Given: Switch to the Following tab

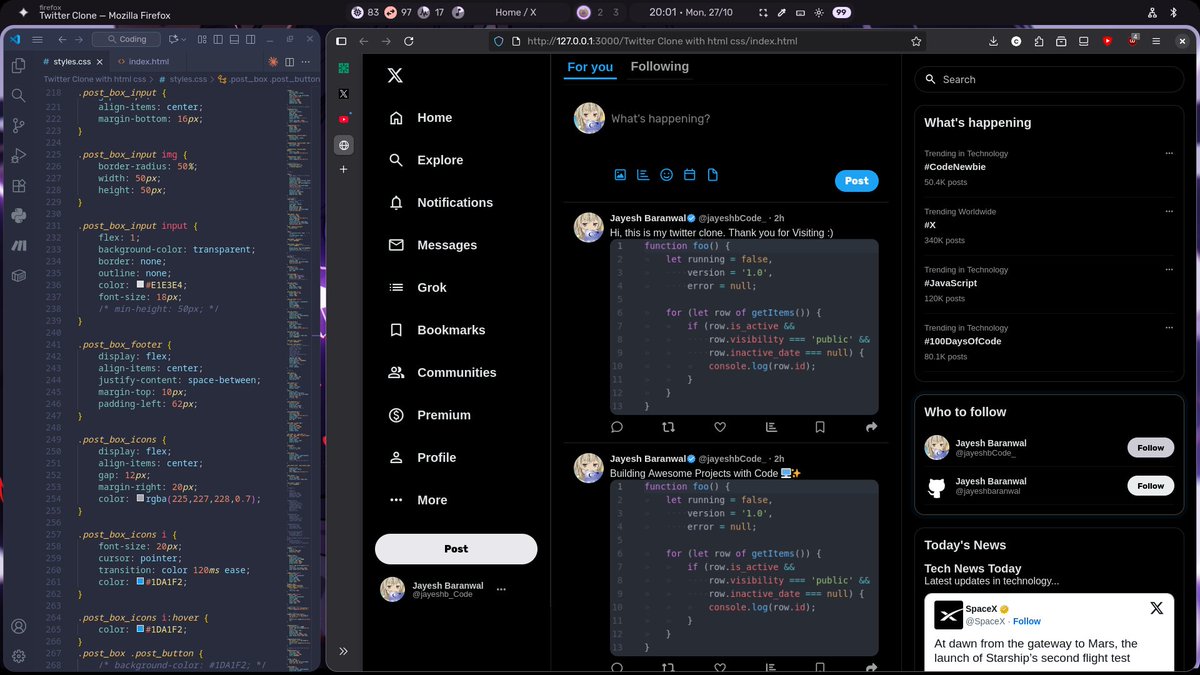Looking at the screenshot, I should (660, 67).
